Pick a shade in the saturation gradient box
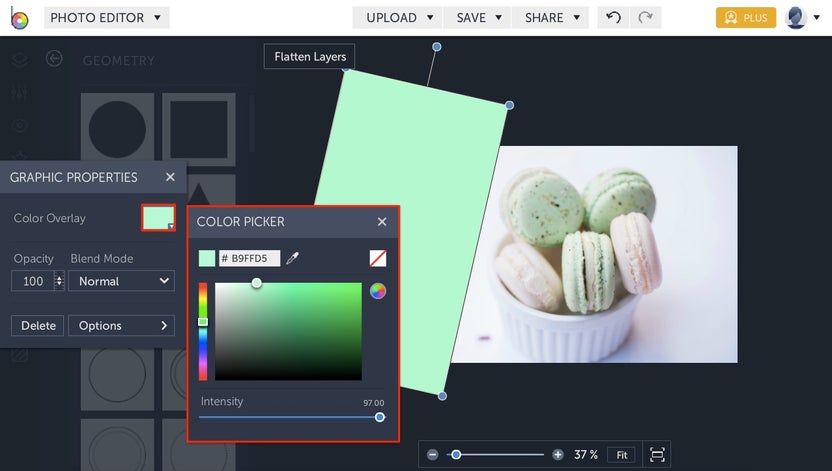 coord(288,332)
